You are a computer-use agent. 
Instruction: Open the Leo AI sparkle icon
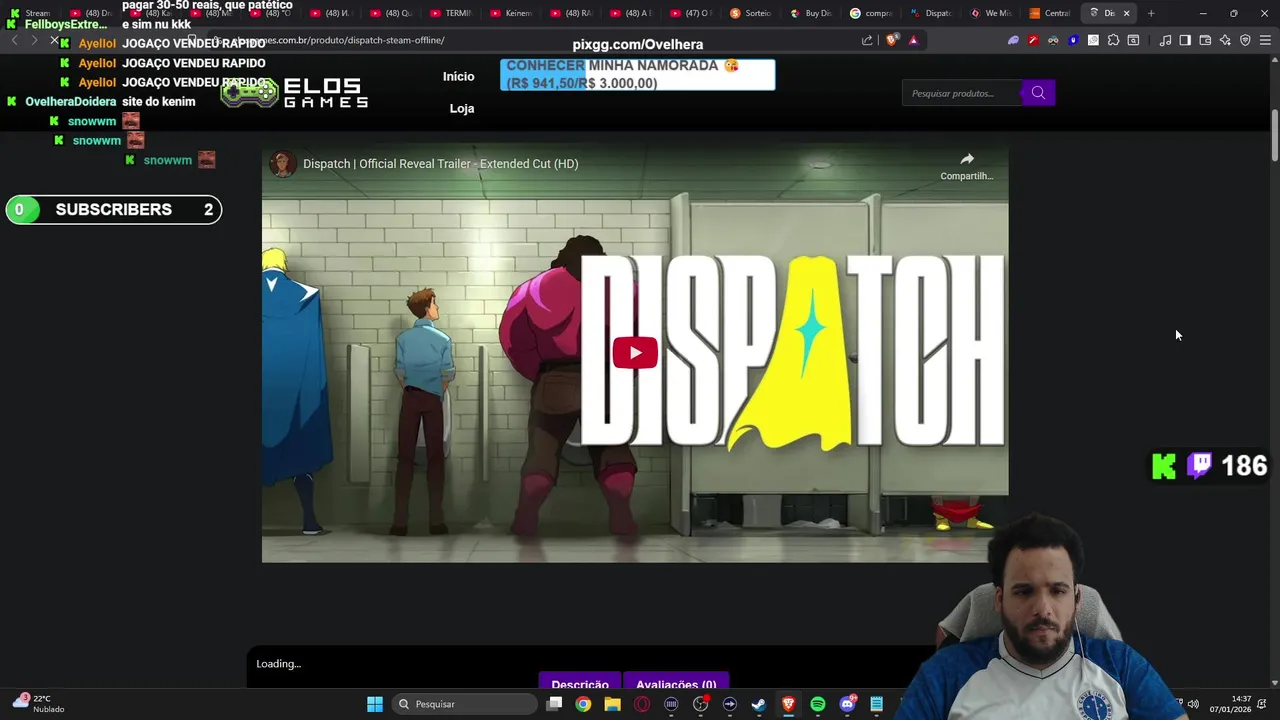coord(1225,40)
